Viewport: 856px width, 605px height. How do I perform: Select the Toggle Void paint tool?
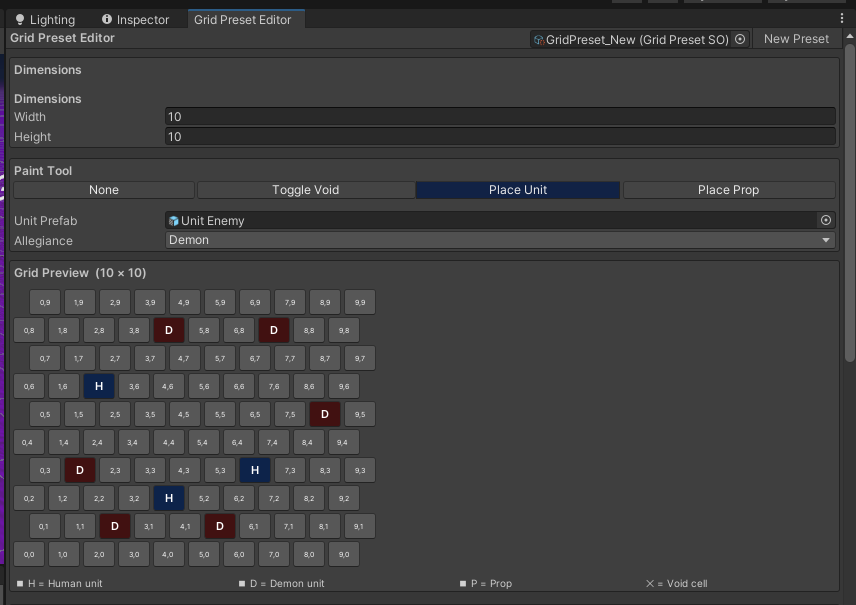306,190
